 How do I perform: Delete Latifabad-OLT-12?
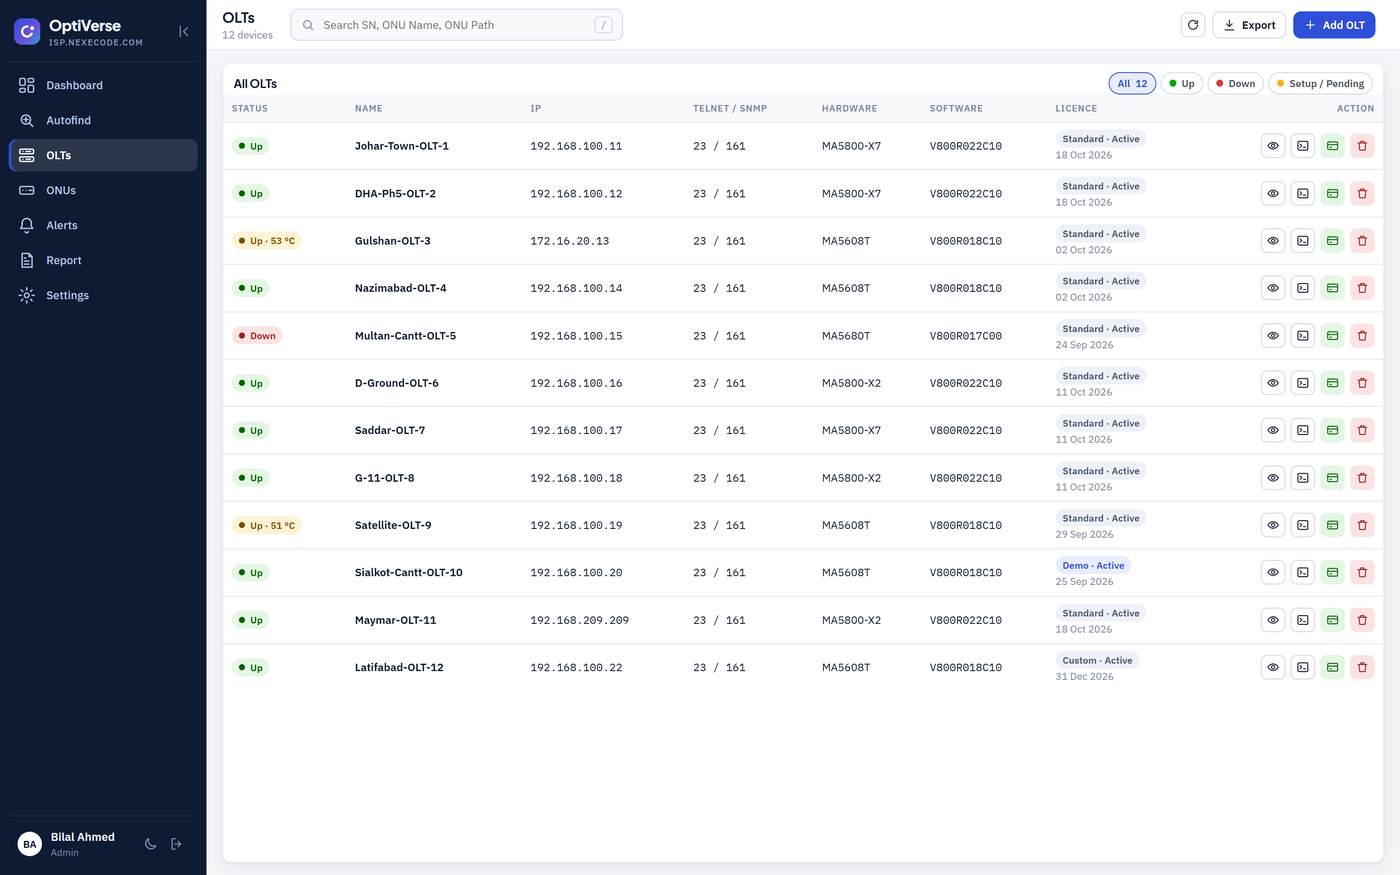click(1362, 667)
